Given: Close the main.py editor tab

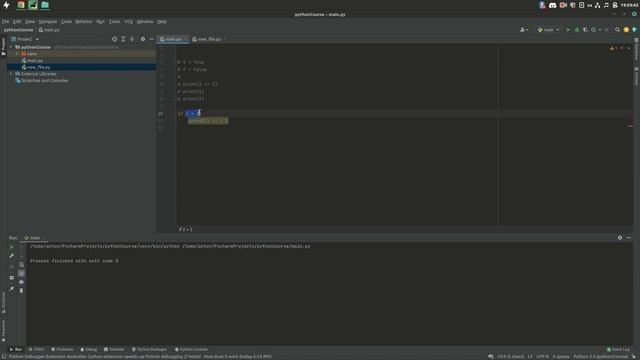Looking at the screenshot, I should [x=185, y=39].
